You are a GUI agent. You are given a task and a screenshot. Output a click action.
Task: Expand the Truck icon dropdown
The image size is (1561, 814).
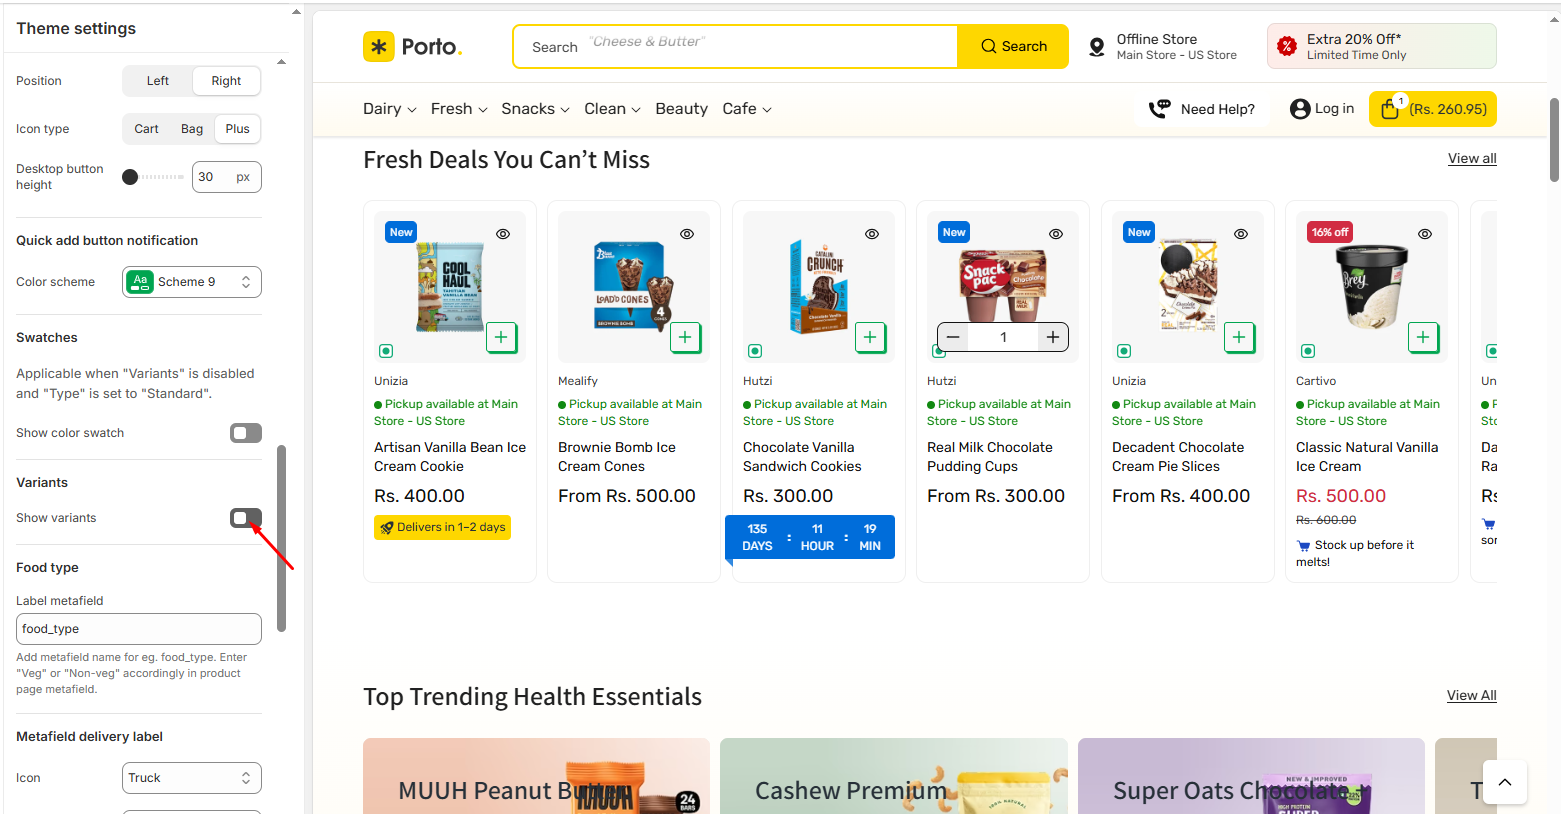[x=192, y=778]
